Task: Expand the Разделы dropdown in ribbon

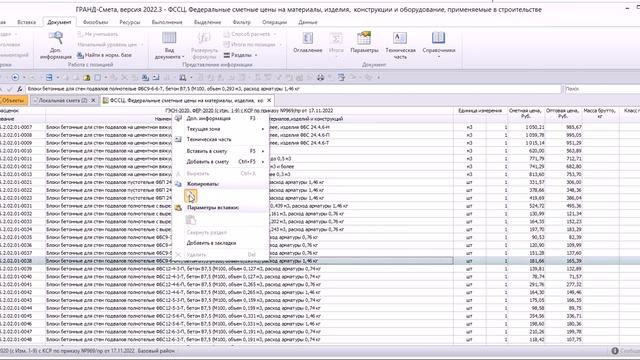Action: coord(240,55)
